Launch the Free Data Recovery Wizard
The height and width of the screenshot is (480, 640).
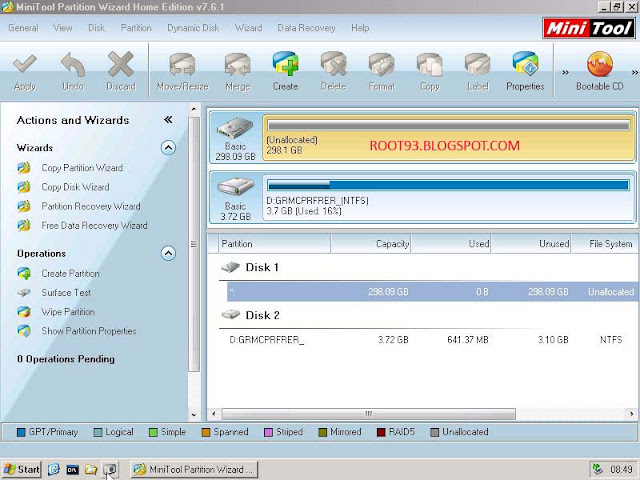94,225
